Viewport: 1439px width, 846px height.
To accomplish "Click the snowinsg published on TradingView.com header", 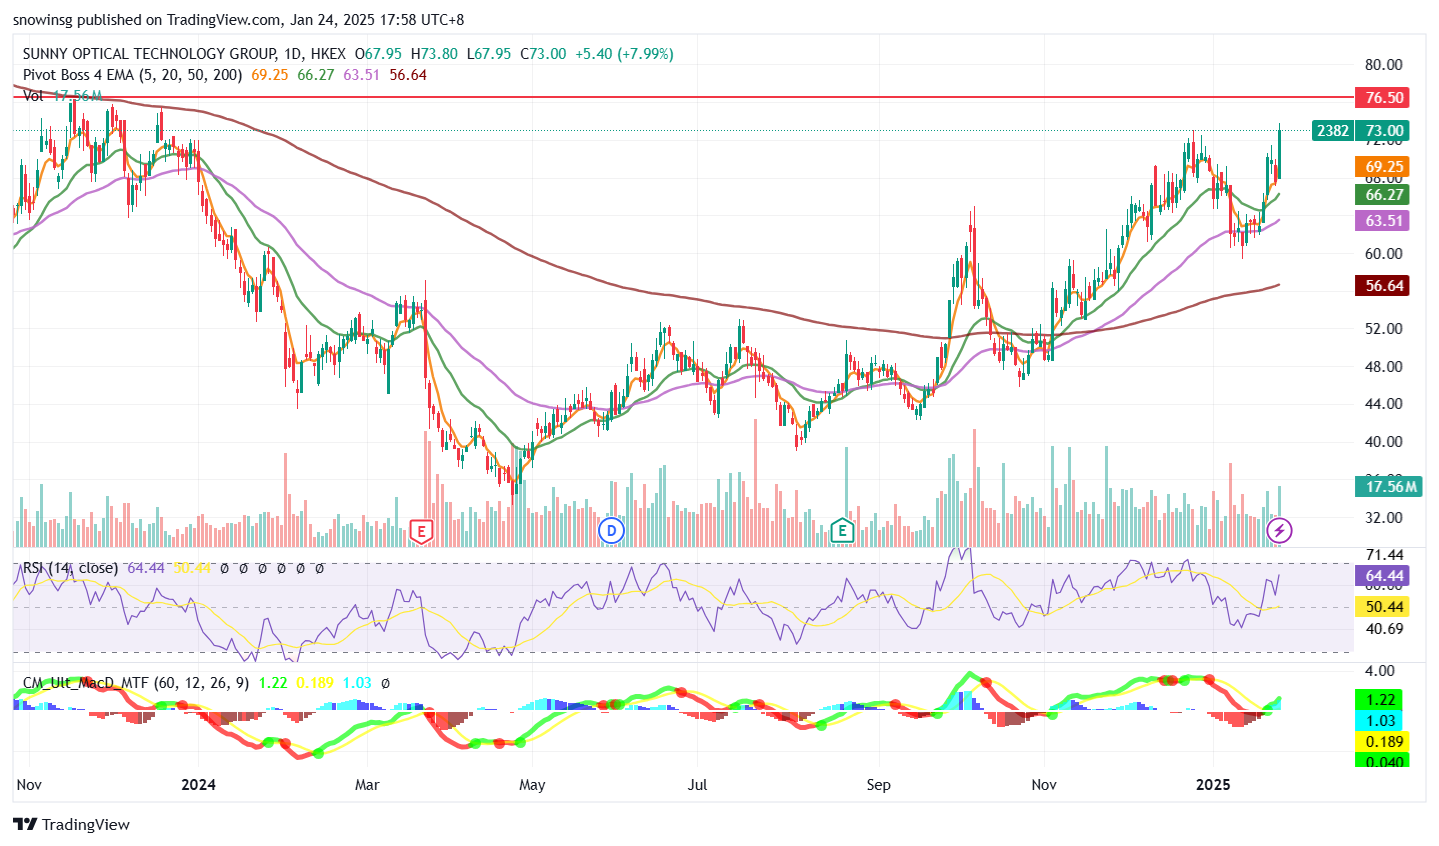I will point(238,20).
